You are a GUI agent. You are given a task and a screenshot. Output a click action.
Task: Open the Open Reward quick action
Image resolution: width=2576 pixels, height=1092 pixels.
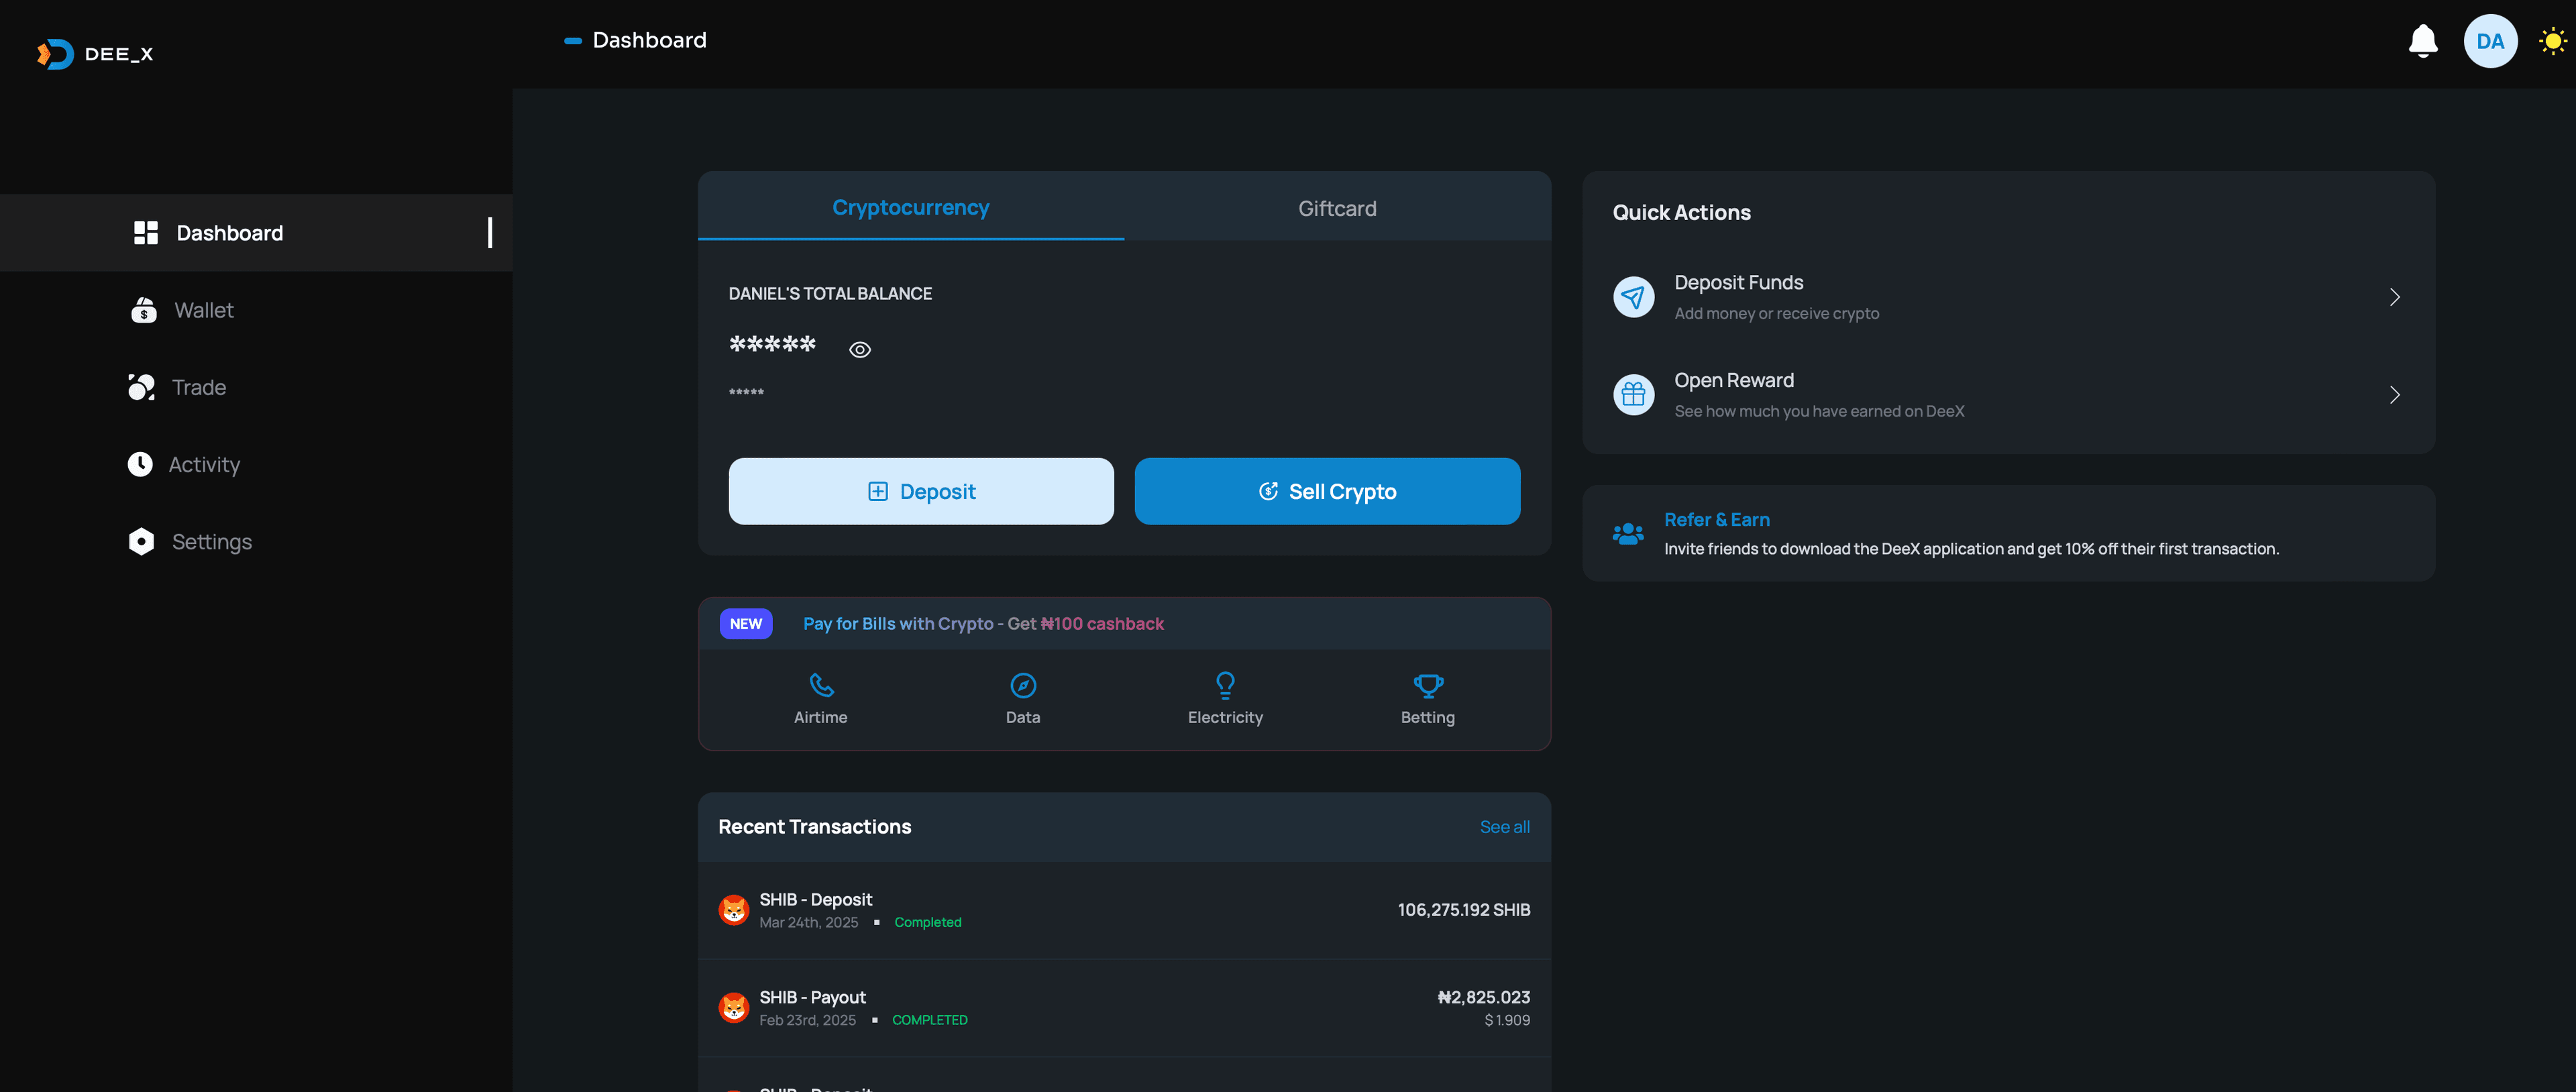tap(2008, 395)
